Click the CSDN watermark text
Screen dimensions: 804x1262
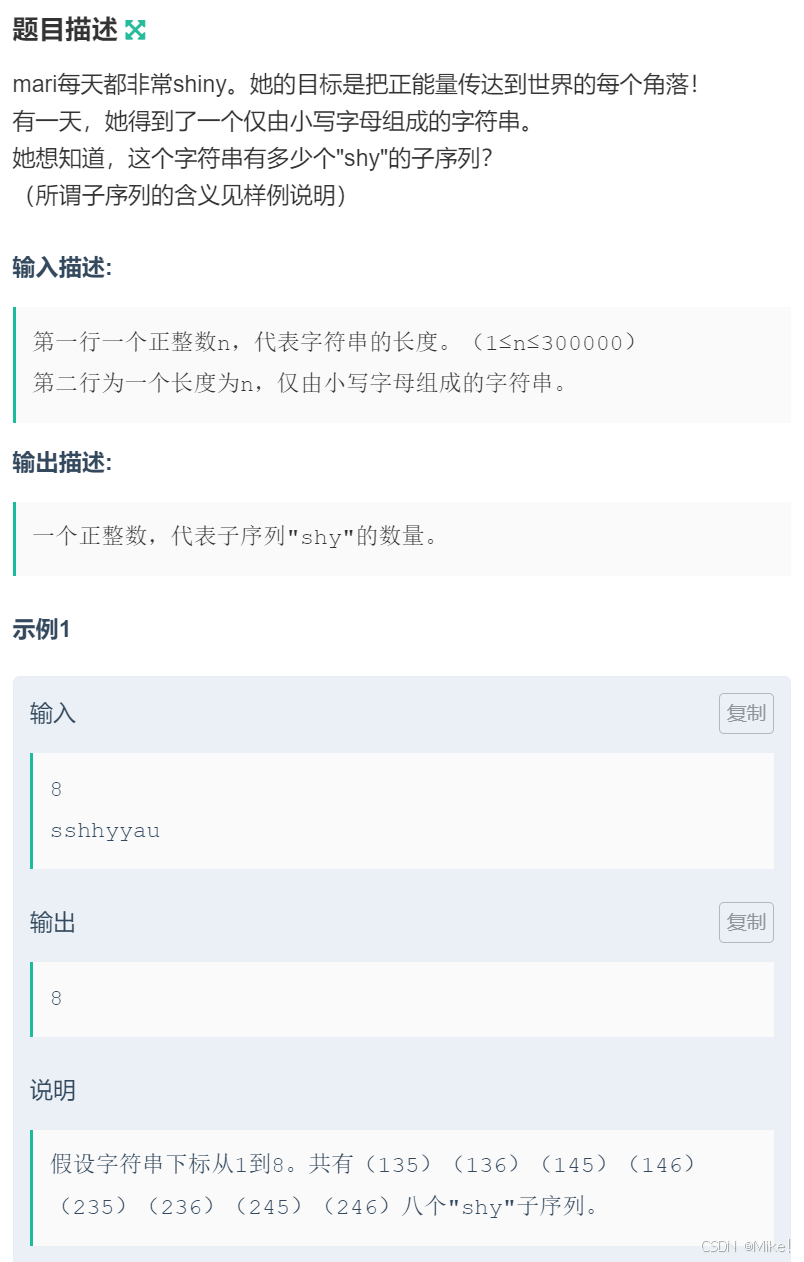click(x=746, y=1246)
